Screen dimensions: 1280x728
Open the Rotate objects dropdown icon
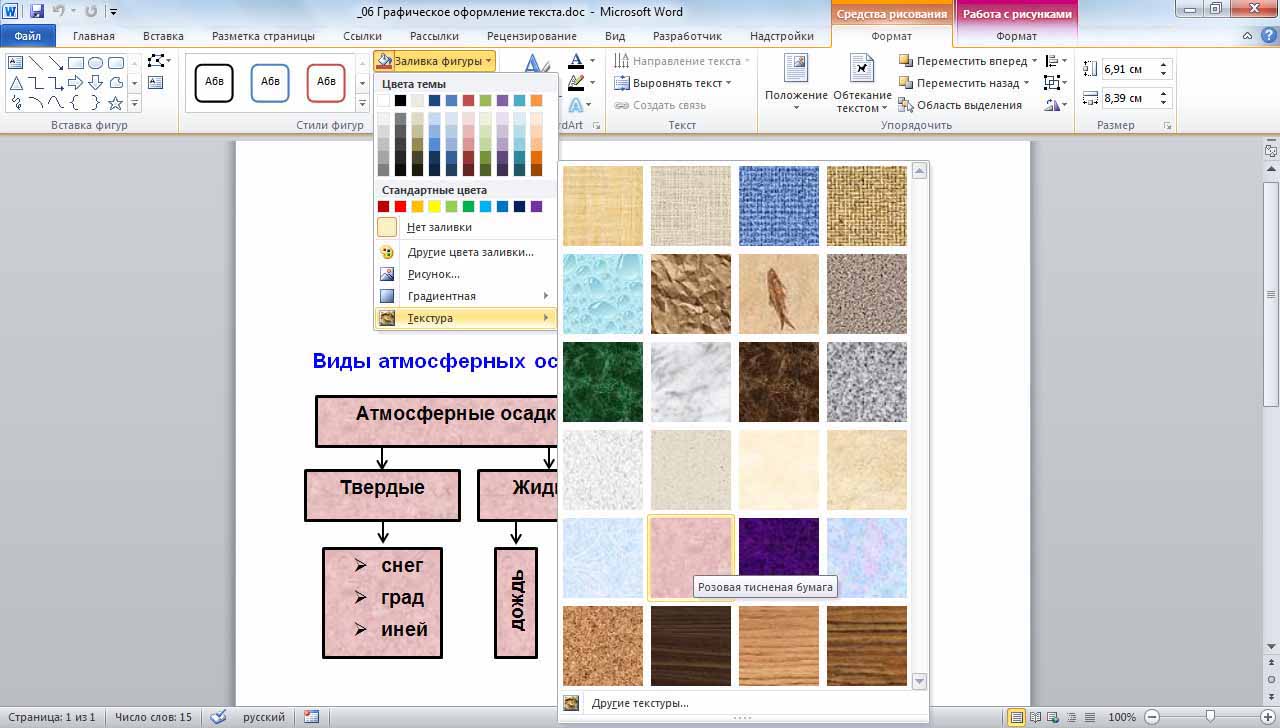click(1054, 105)
